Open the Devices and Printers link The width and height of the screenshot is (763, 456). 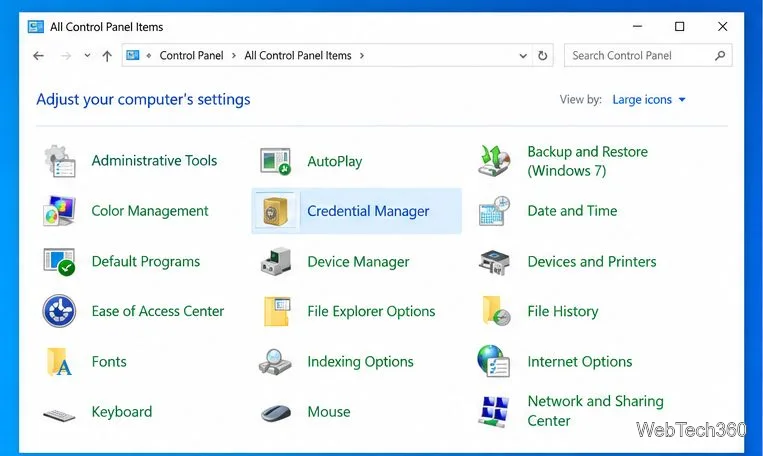[592, 262]
